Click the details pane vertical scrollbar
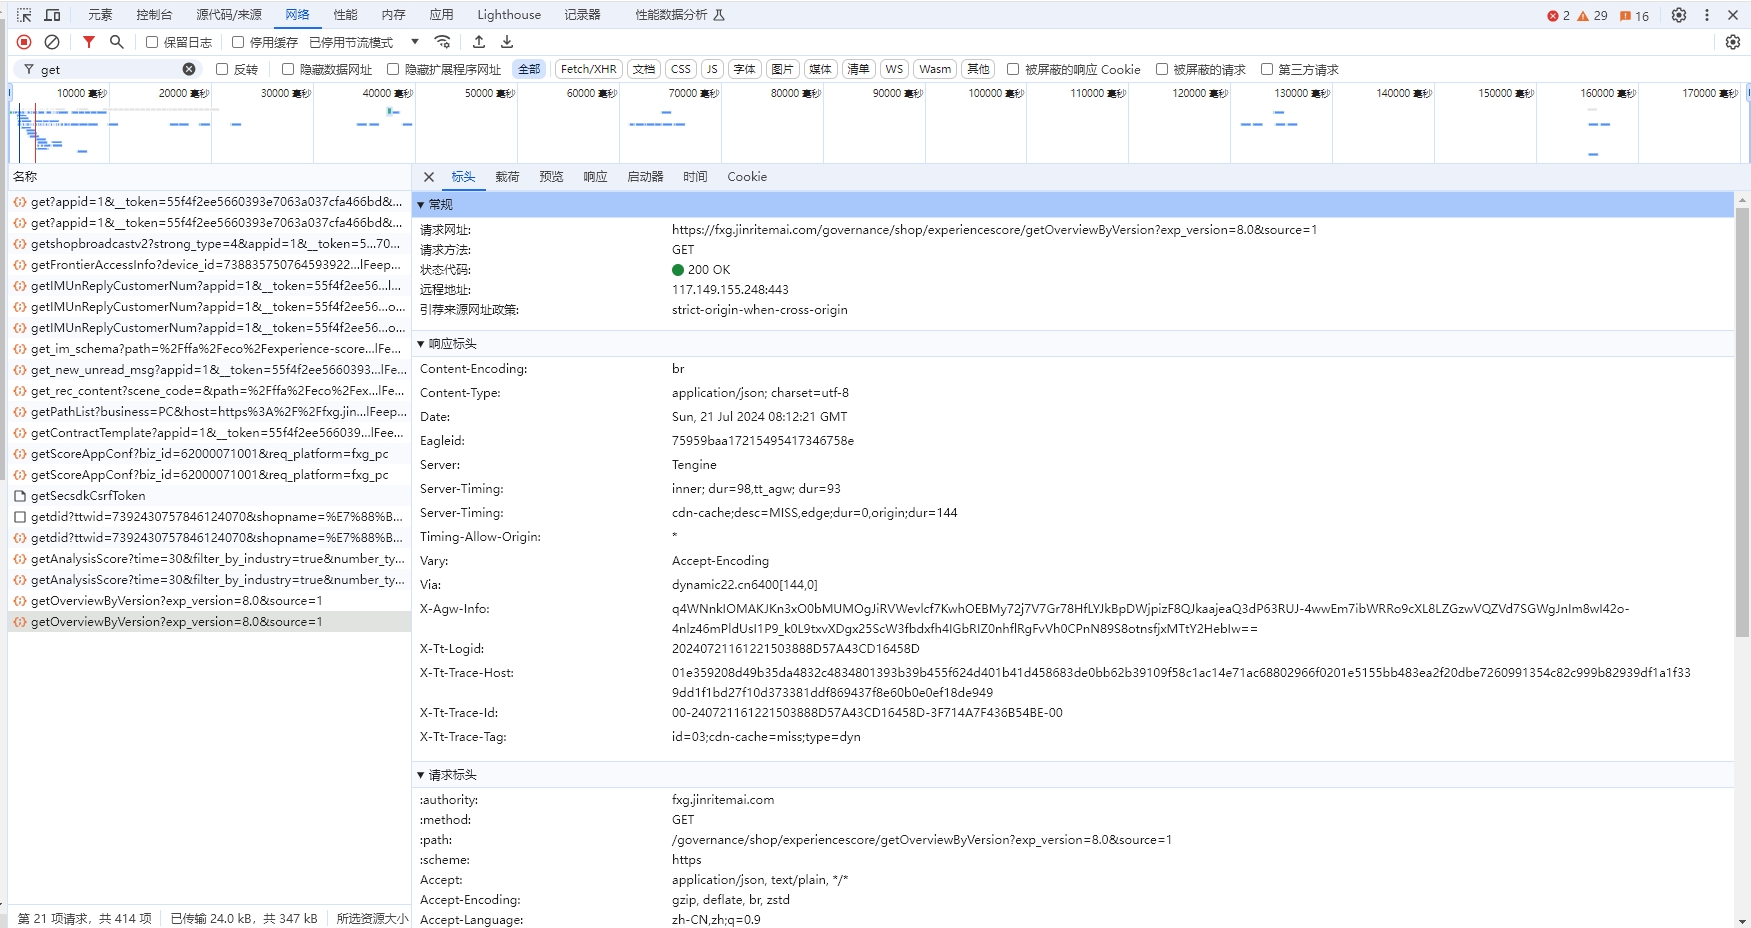 click(x=1742, y=420)
